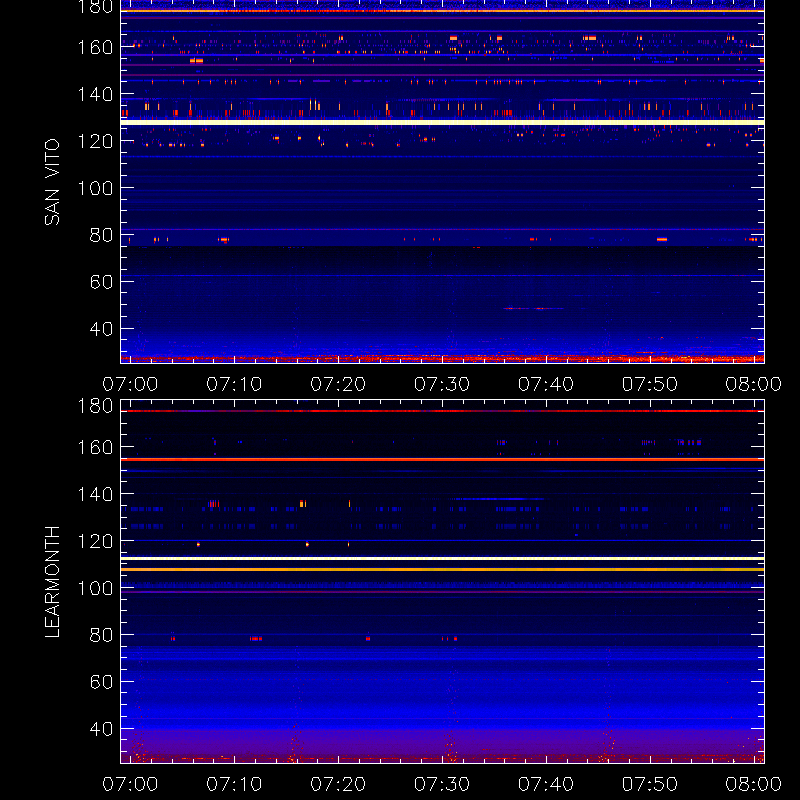Click San Vito frequency label 80

tap(102, 235)
